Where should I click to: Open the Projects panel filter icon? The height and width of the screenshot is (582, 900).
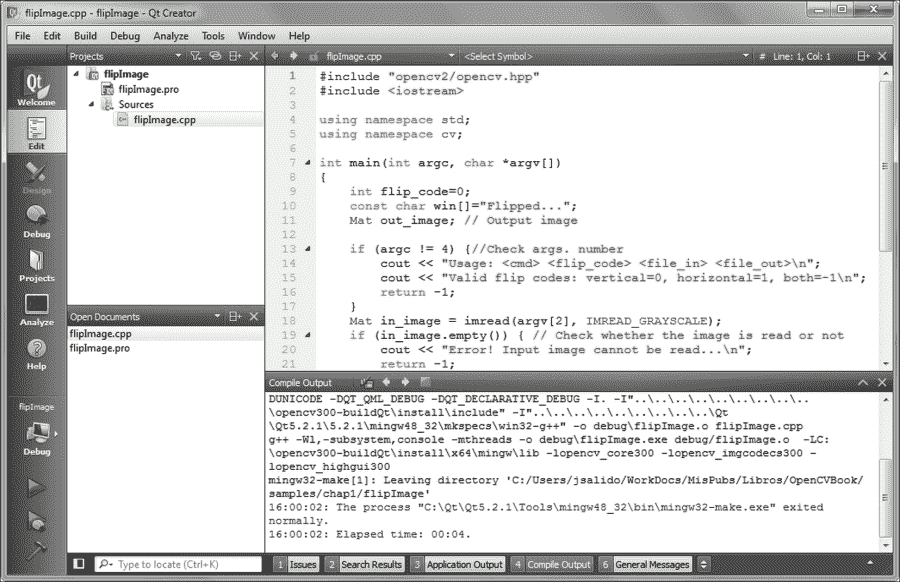tap(195, 56)
